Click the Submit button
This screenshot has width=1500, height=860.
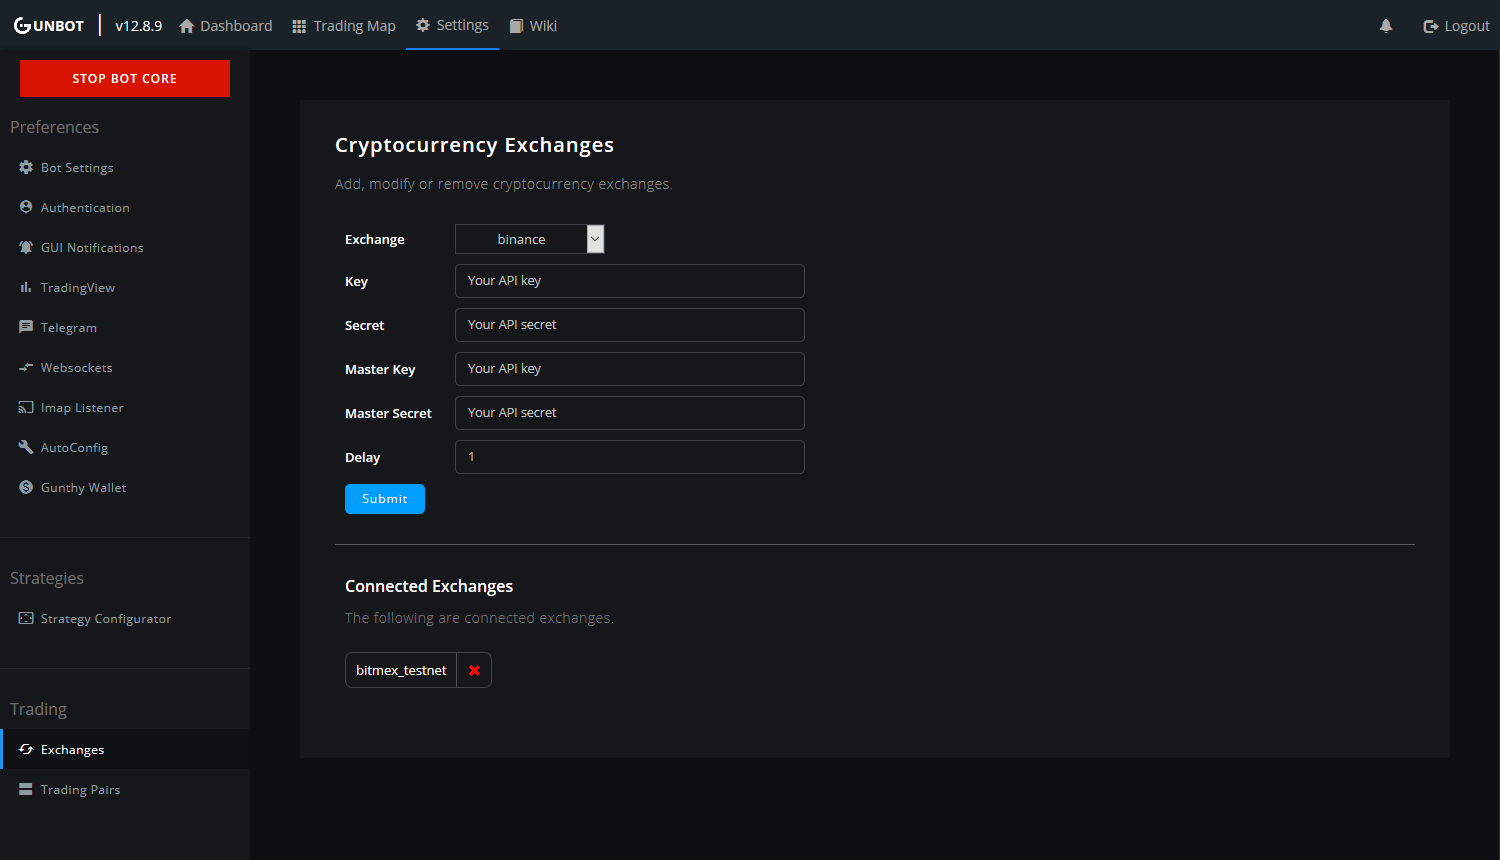click(x=385, y=499)
